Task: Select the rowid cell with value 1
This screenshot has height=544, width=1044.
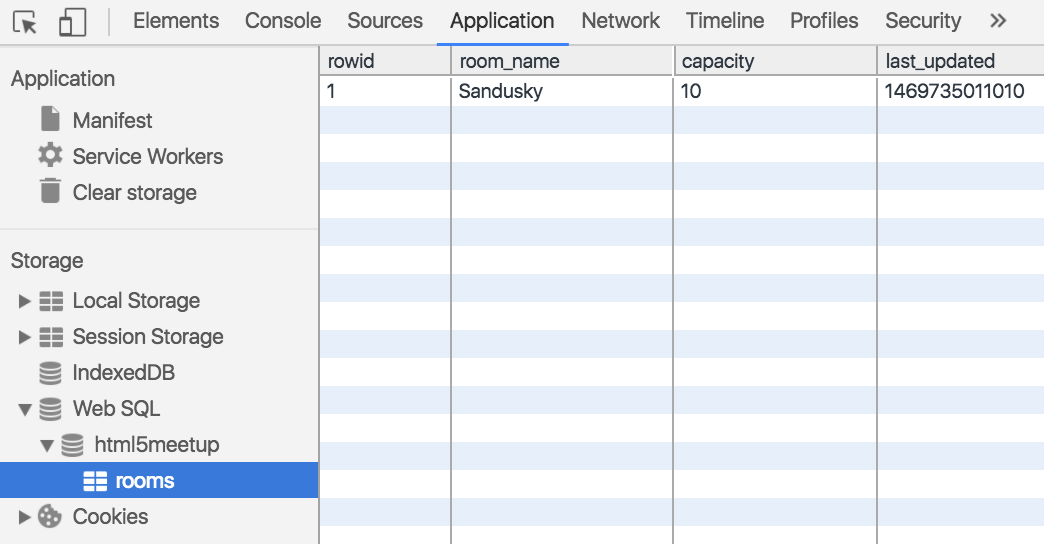Action: point(385,91)
